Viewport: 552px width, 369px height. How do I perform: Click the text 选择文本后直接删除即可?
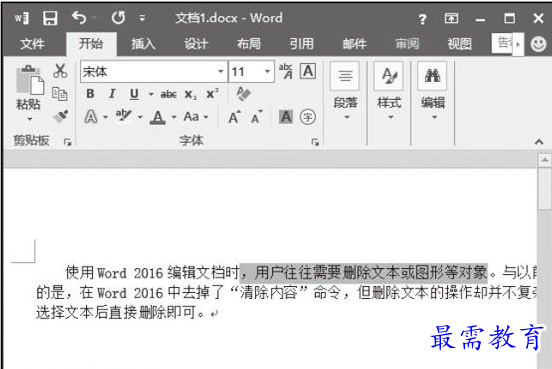click(116, 312)
